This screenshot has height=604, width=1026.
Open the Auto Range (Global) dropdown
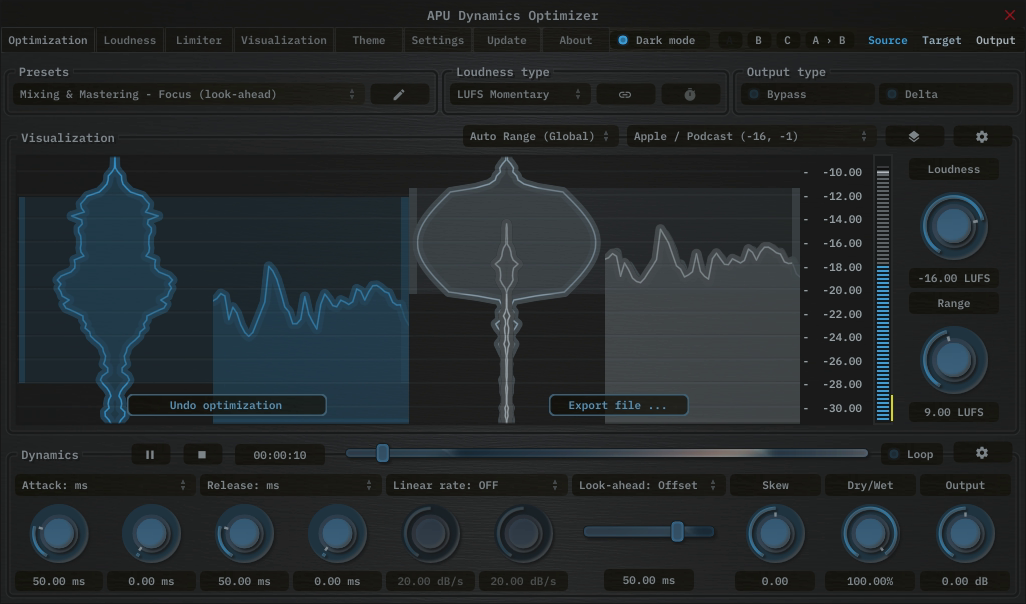click(540, 135)
